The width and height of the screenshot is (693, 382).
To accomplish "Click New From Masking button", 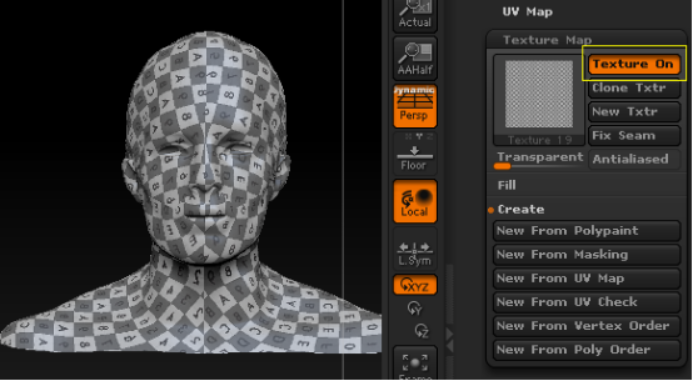I will [586, 255].
